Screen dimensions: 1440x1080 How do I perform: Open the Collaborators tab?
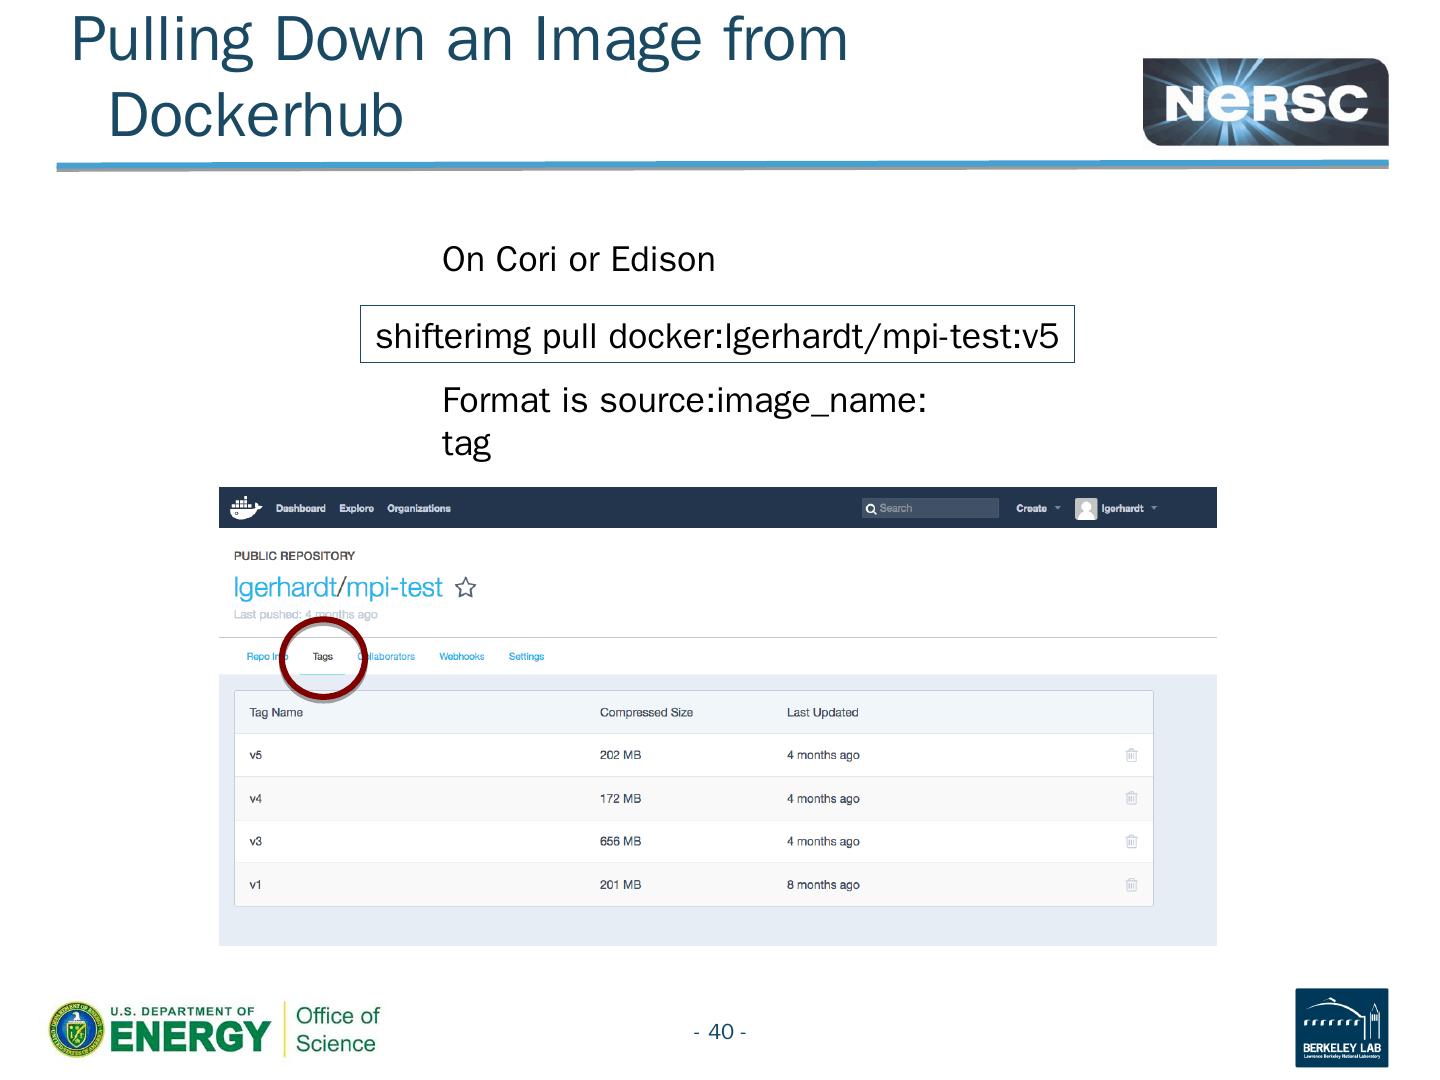(387, 656)
